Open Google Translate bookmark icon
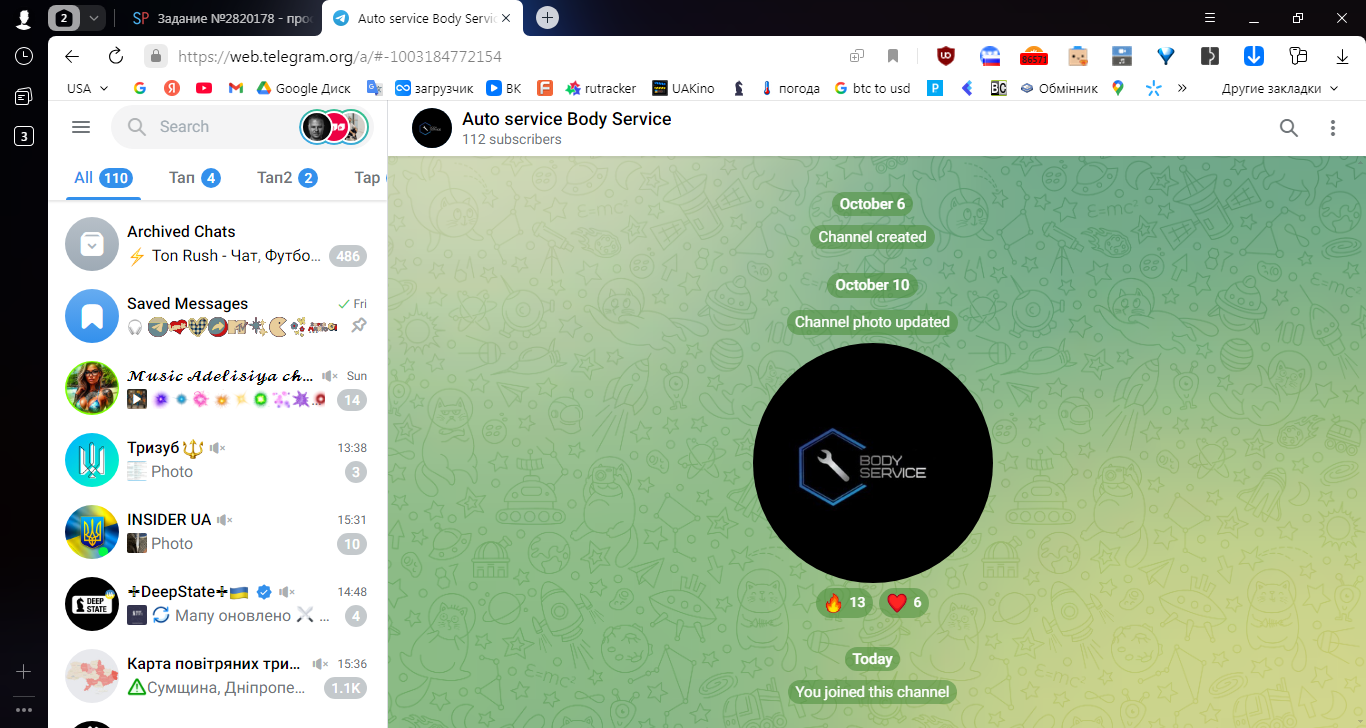 pos(374,88)
